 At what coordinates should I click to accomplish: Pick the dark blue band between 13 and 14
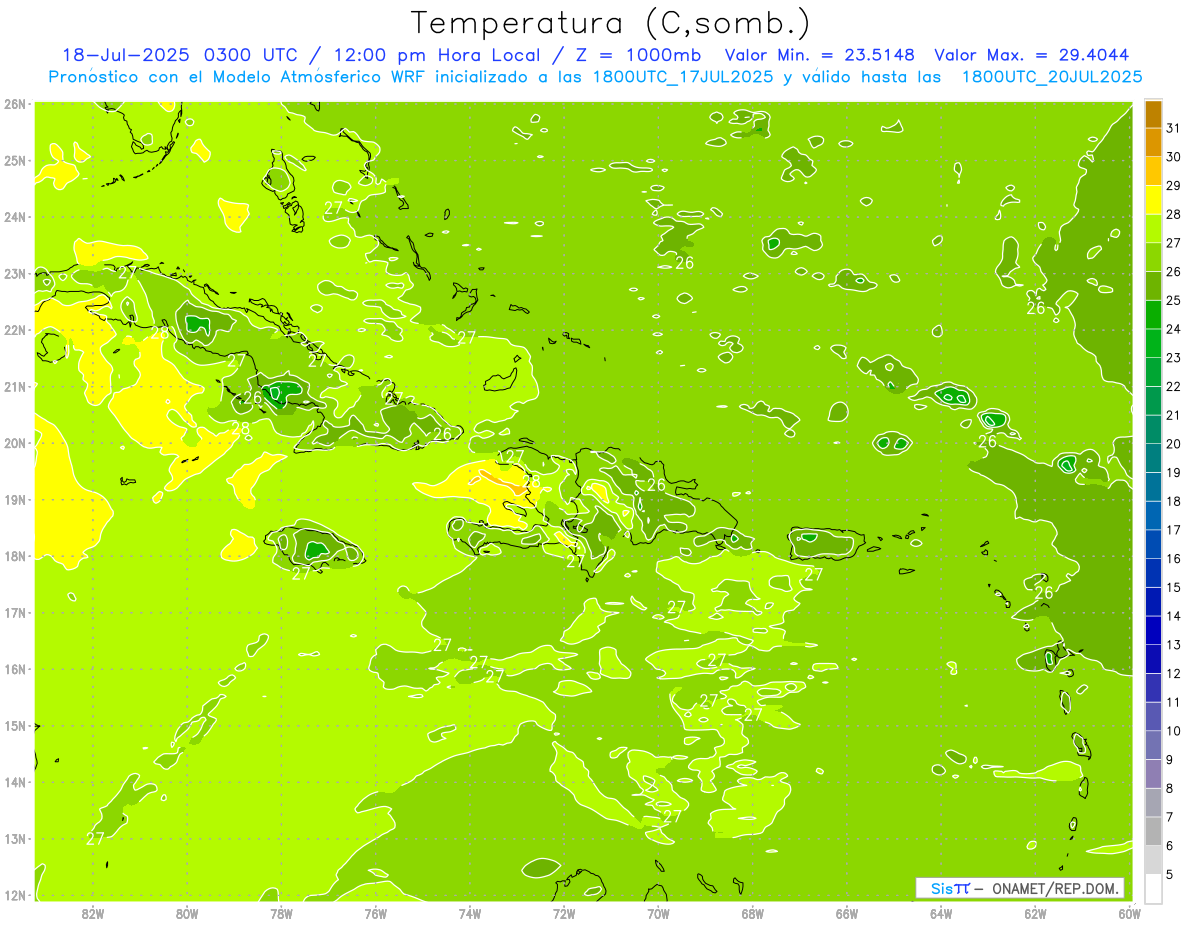[1153, 630]
